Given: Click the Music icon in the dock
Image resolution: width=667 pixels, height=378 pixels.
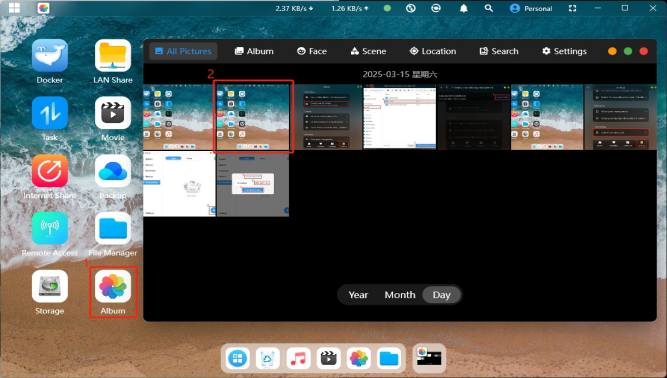Looking at the screenshot, I should pos(298,358).
